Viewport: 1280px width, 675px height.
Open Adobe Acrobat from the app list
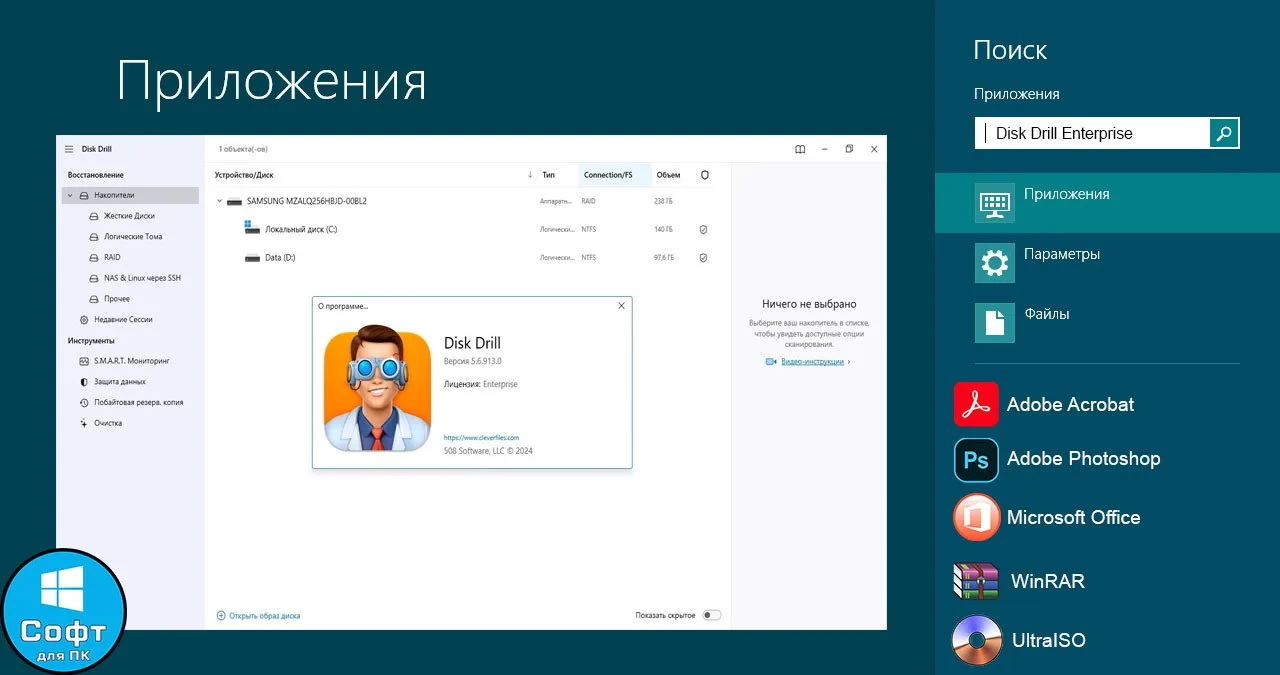1045,405
